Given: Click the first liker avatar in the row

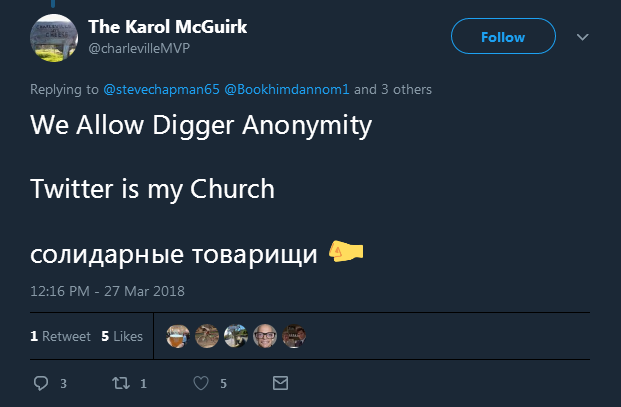Looking at the screenshot, I should (x=178, y=336).
